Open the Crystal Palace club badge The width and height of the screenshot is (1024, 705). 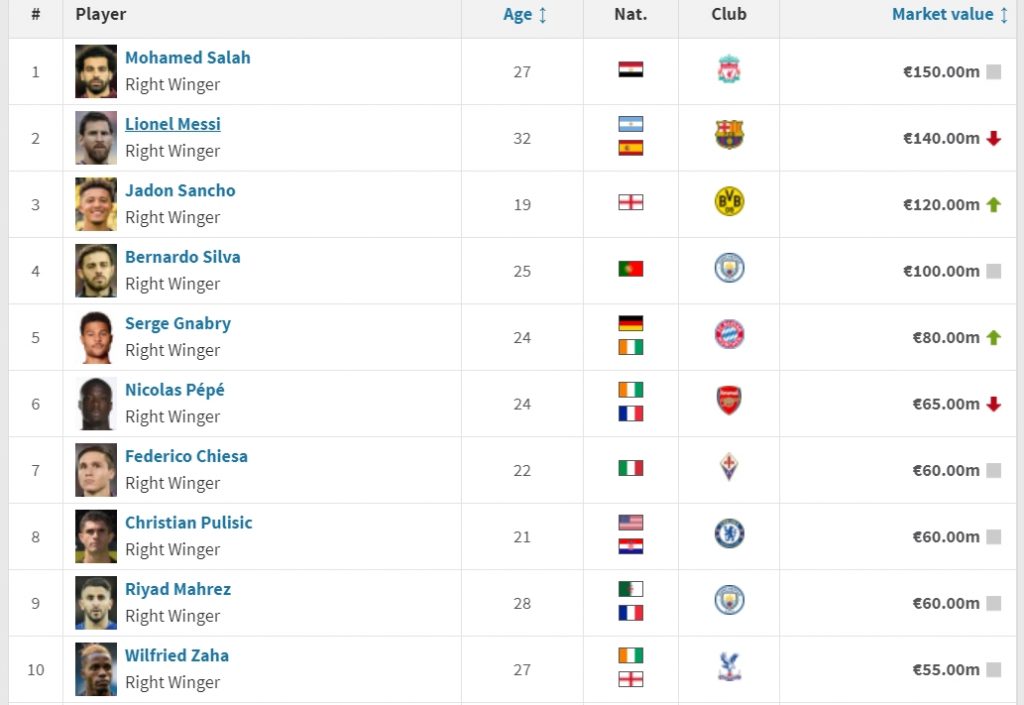[729, 667]
